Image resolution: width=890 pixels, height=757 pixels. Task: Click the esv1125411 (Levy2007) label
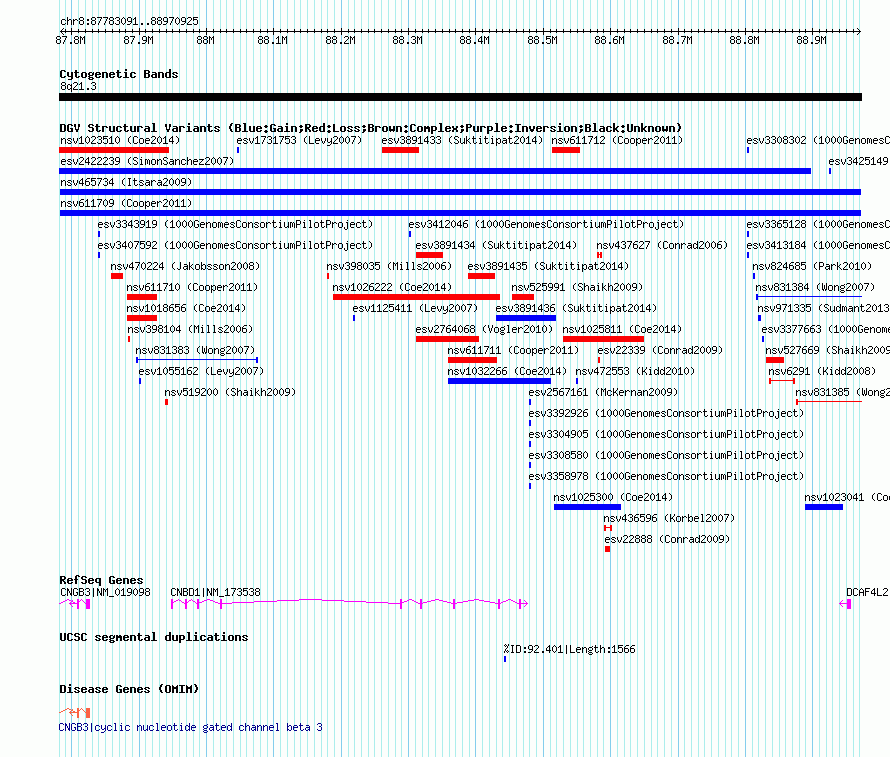[x=415, y=308]
